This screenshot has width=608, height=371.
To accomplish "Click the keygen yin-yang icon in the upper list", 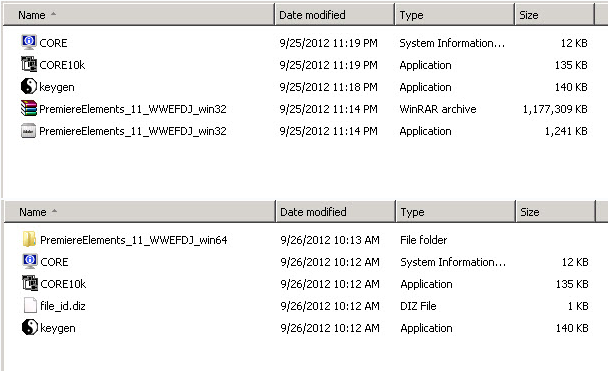I will click(x=29, y=86).
